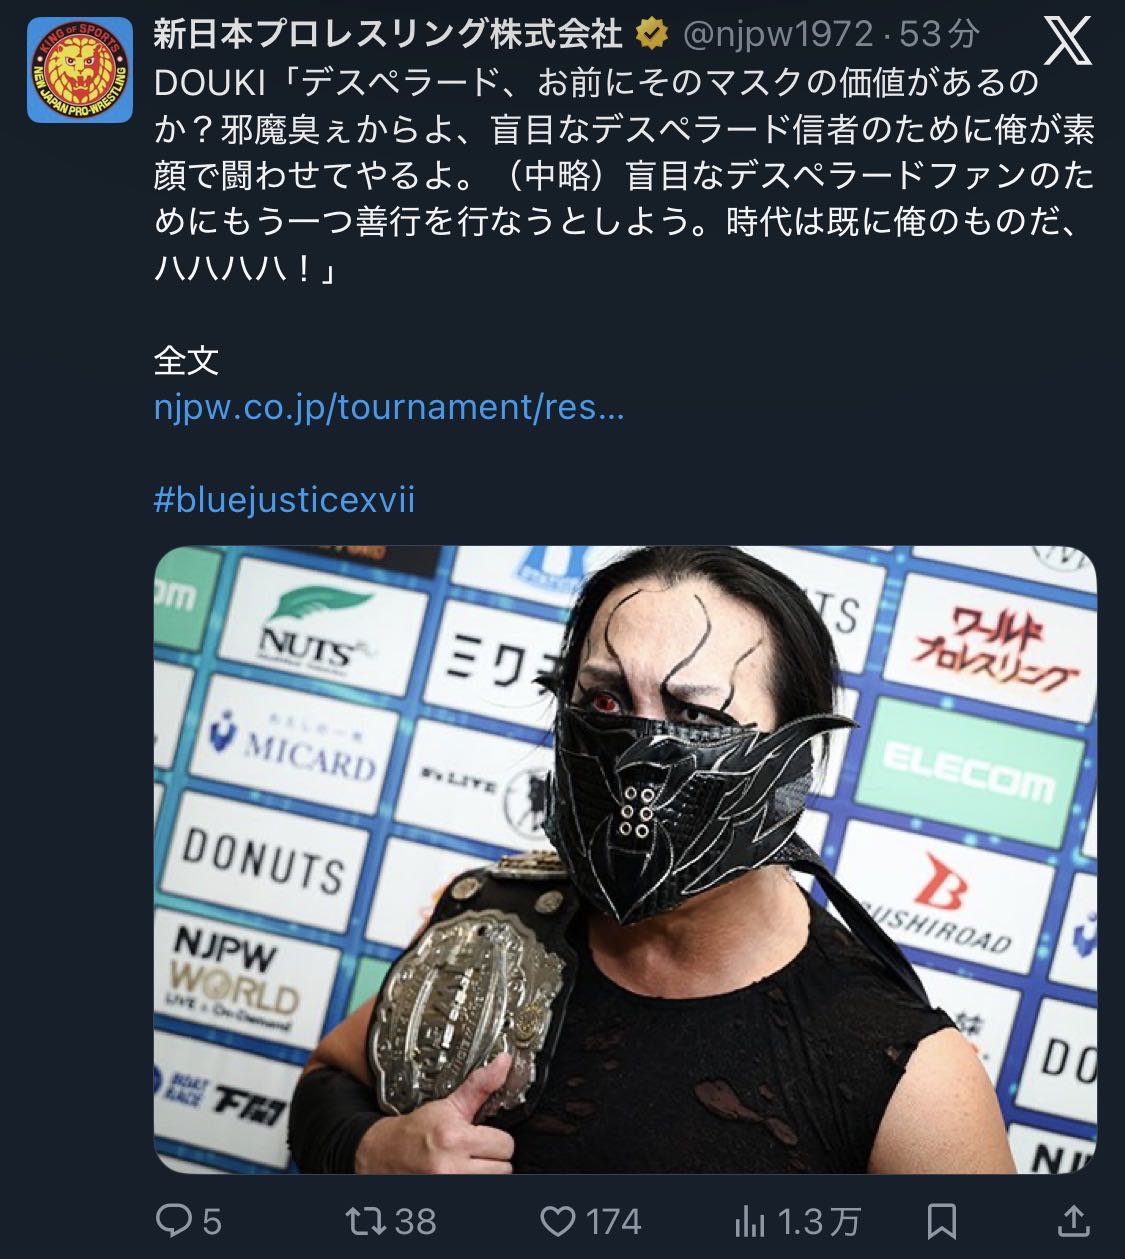Open the njpw.co.jp/tournament link
The height and width of the screenshot is (1259, 1125).
pyautogui.click(x=389, y=407)
